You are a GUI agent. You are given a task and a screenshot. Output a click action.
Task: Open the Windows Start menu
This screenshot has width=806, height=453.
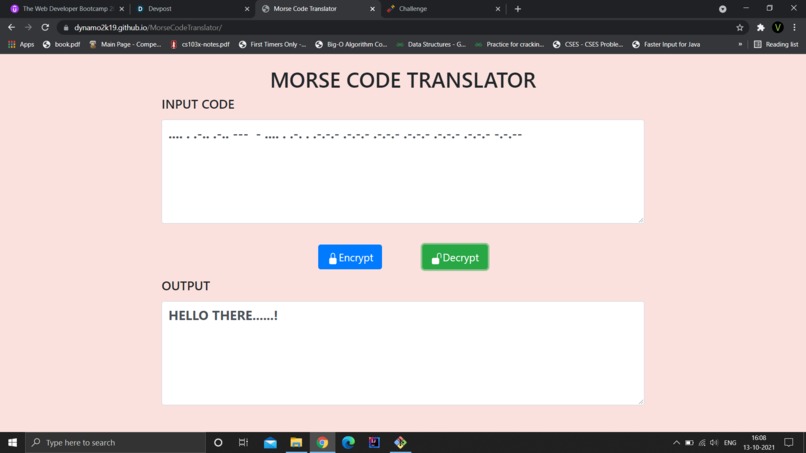coord(12,442)
